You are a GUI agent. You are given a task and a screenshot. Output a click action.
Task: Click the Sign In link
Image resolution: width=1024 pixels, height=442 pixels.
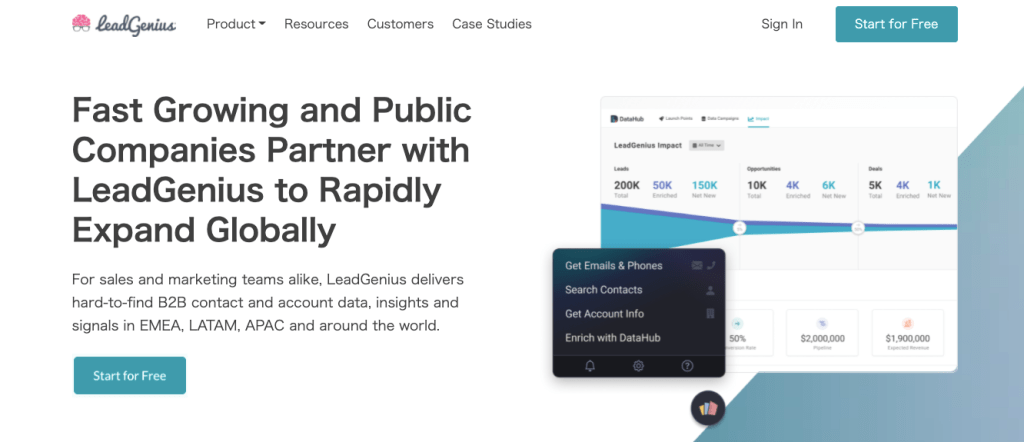coord(782,24)
